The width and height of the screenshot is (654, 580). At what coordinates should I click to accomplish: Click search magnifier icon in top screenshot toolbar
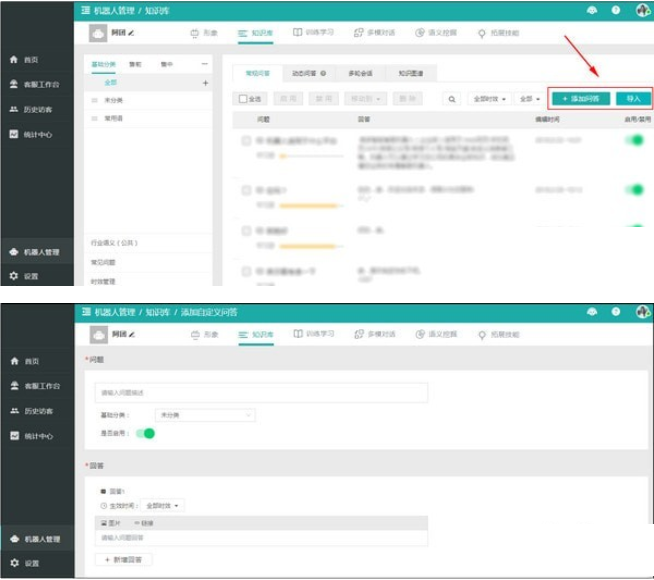click(452, 99)
